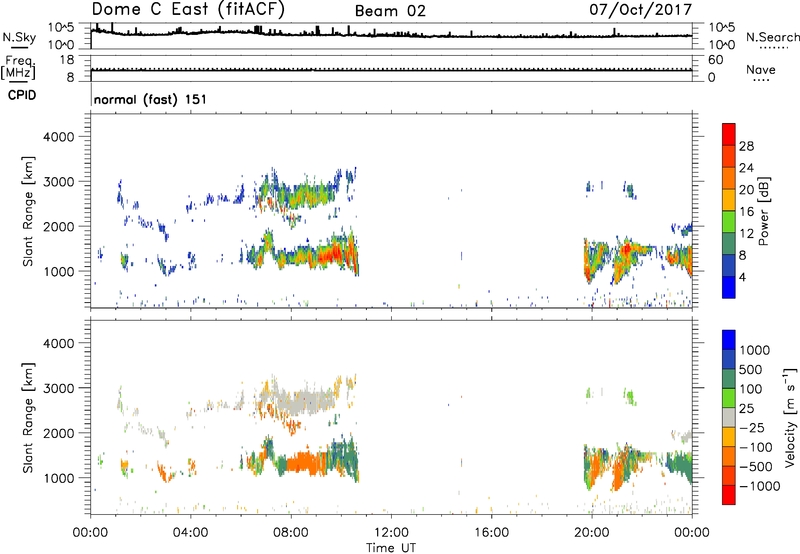Click the 'Velocity [m s⁻¹]' color bar label
The image size is (800, 554).
[790, 417]
